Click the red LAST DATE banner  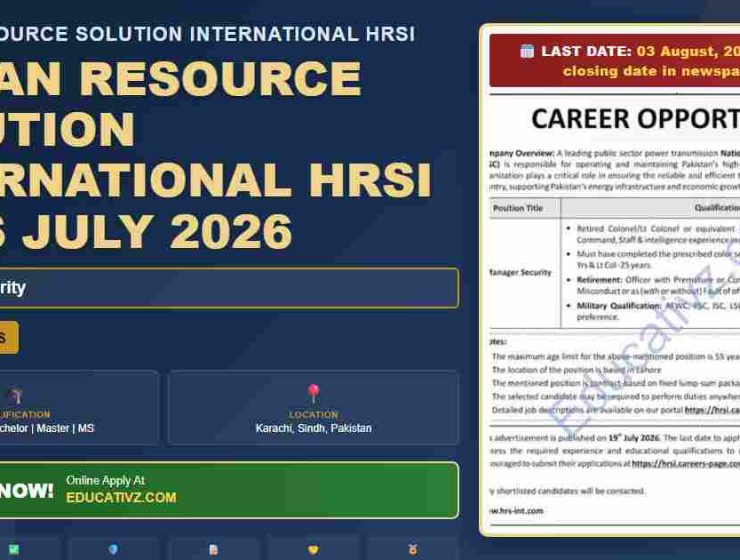coord(614,60)
